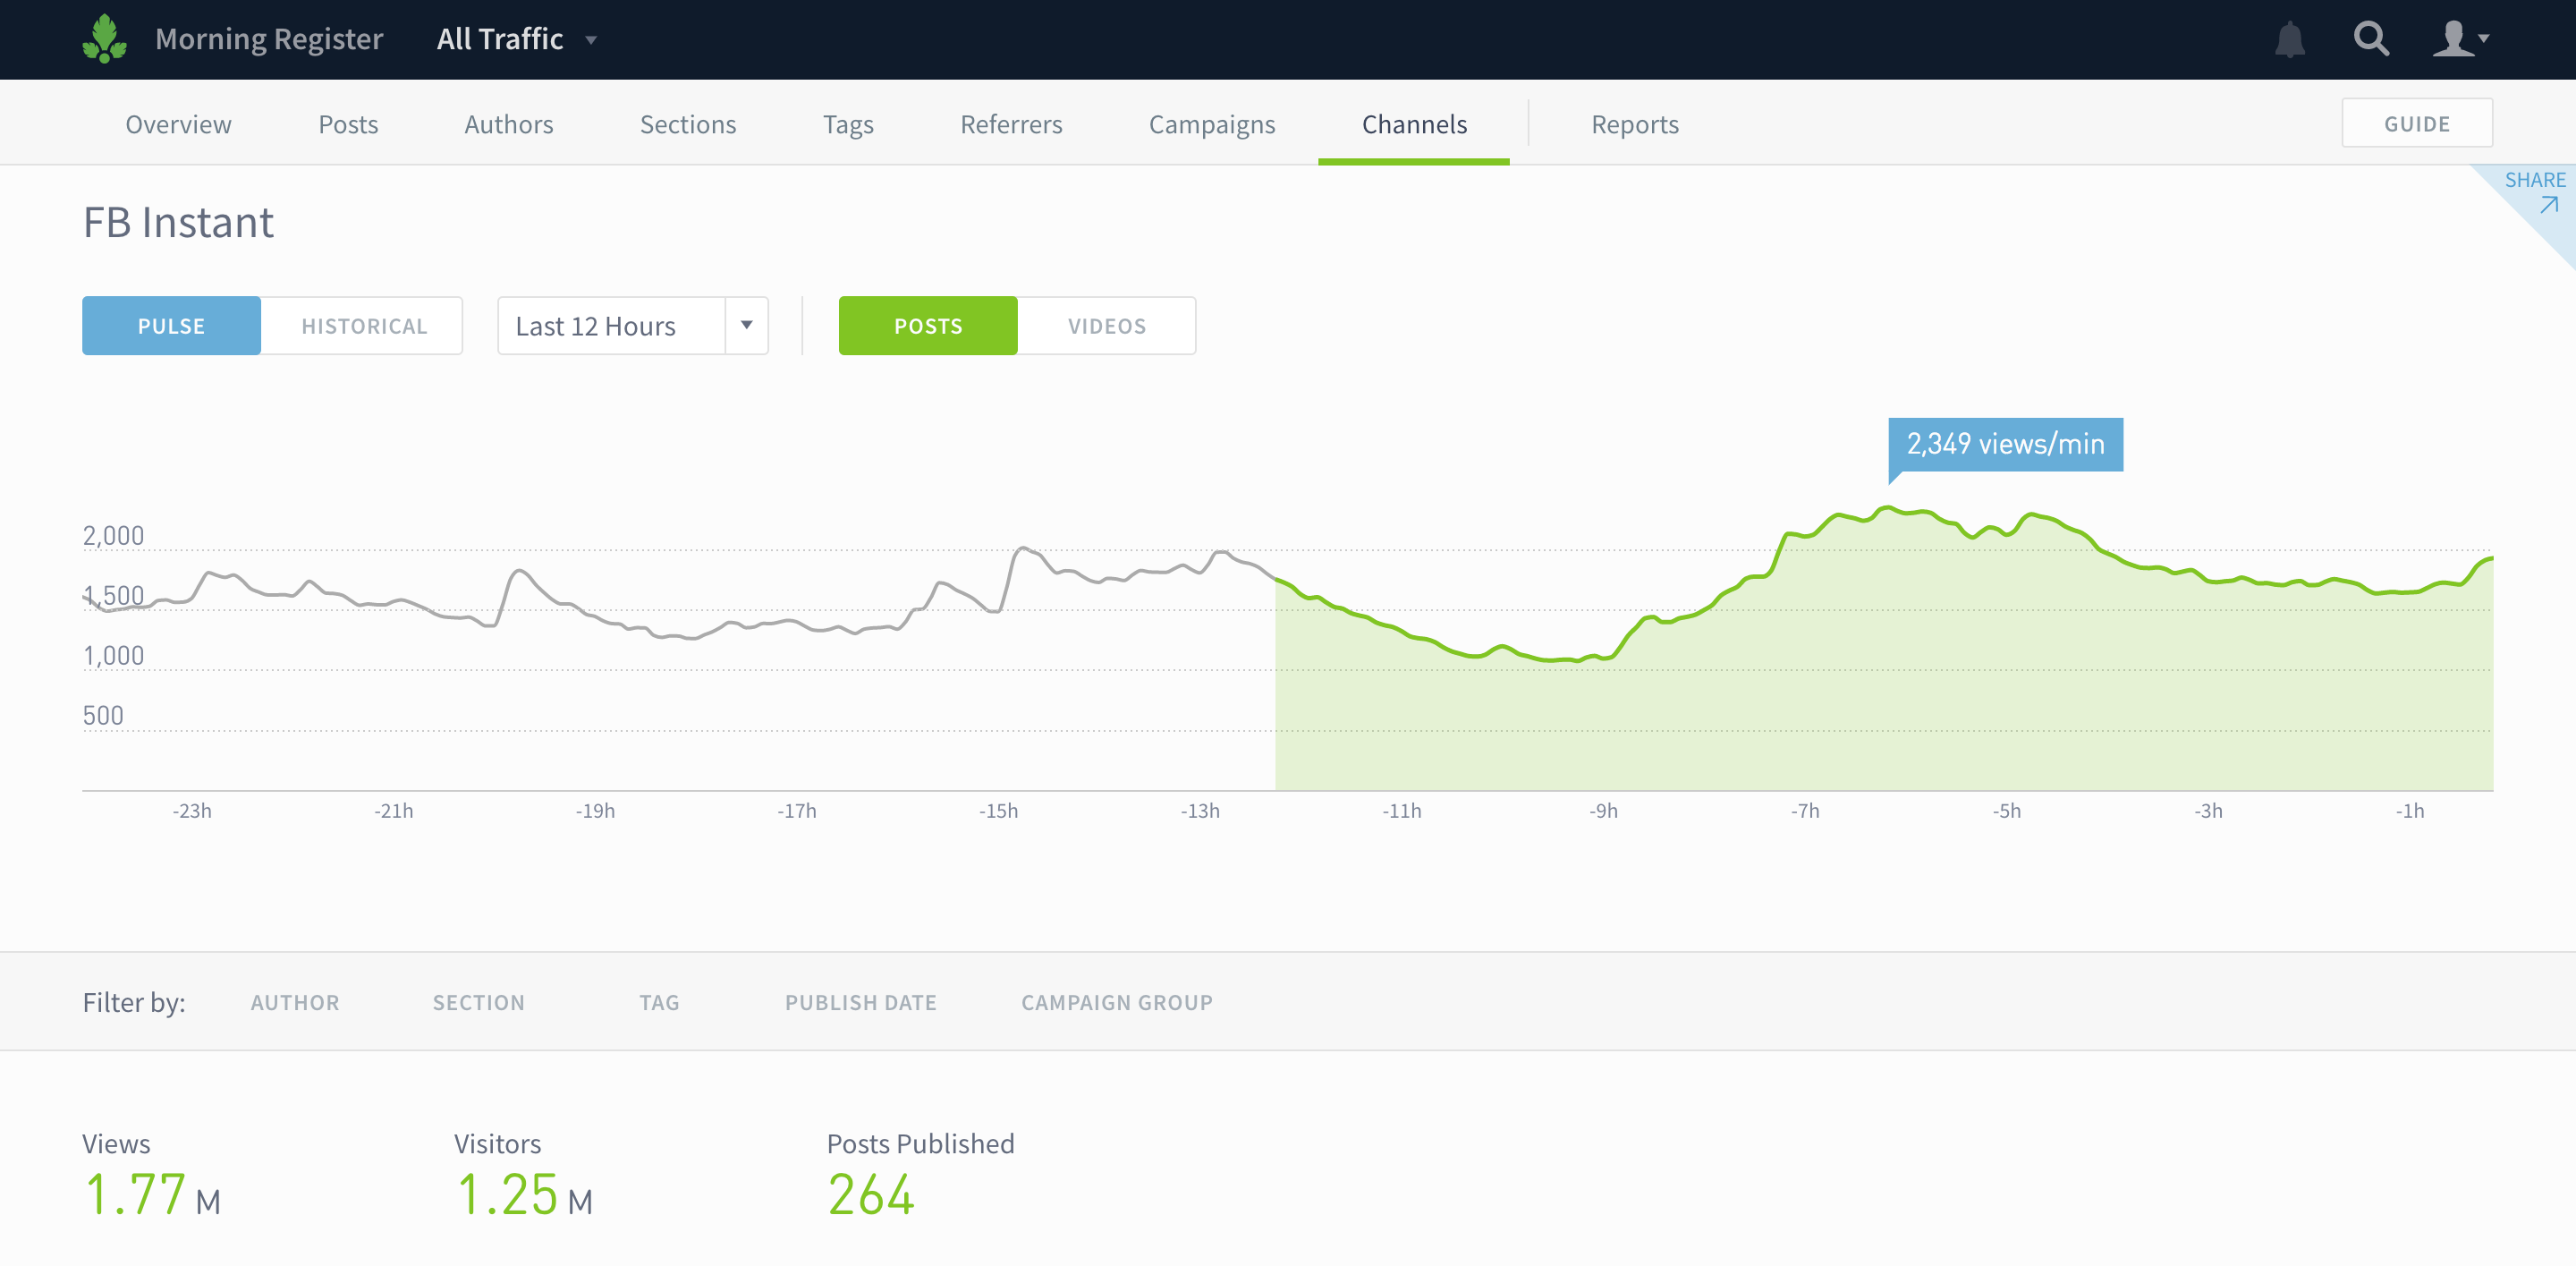Click the FB Instant heading

coord(178,222)
